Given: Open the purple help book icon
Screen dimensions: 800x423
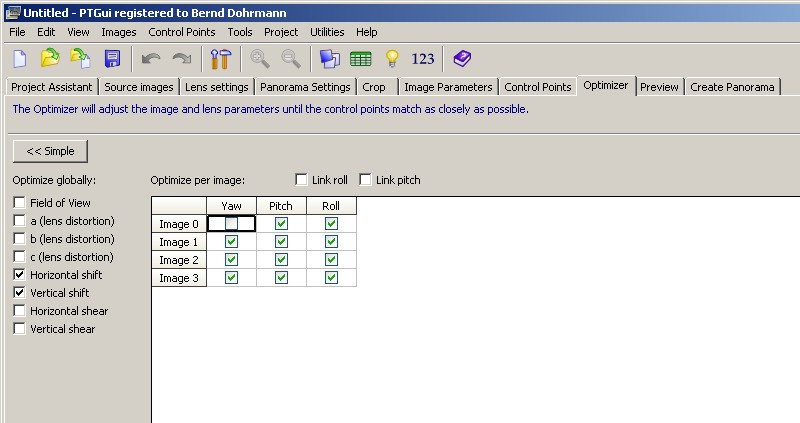Looking at the screenshot, I should click(461, 59).
